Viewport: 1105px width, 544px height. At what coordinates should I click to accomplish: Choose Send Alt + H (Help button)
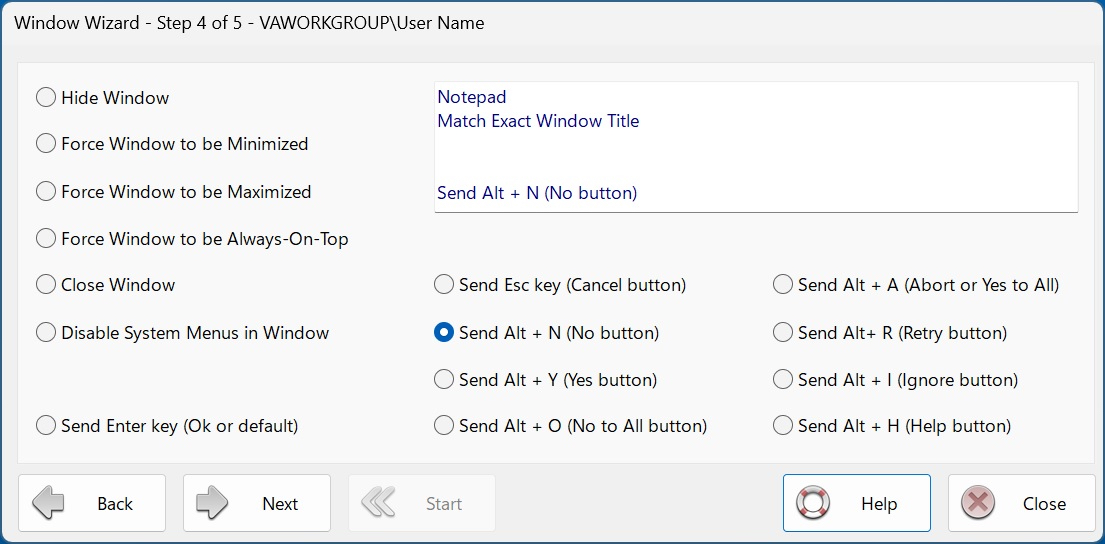(x=893, y=426)
